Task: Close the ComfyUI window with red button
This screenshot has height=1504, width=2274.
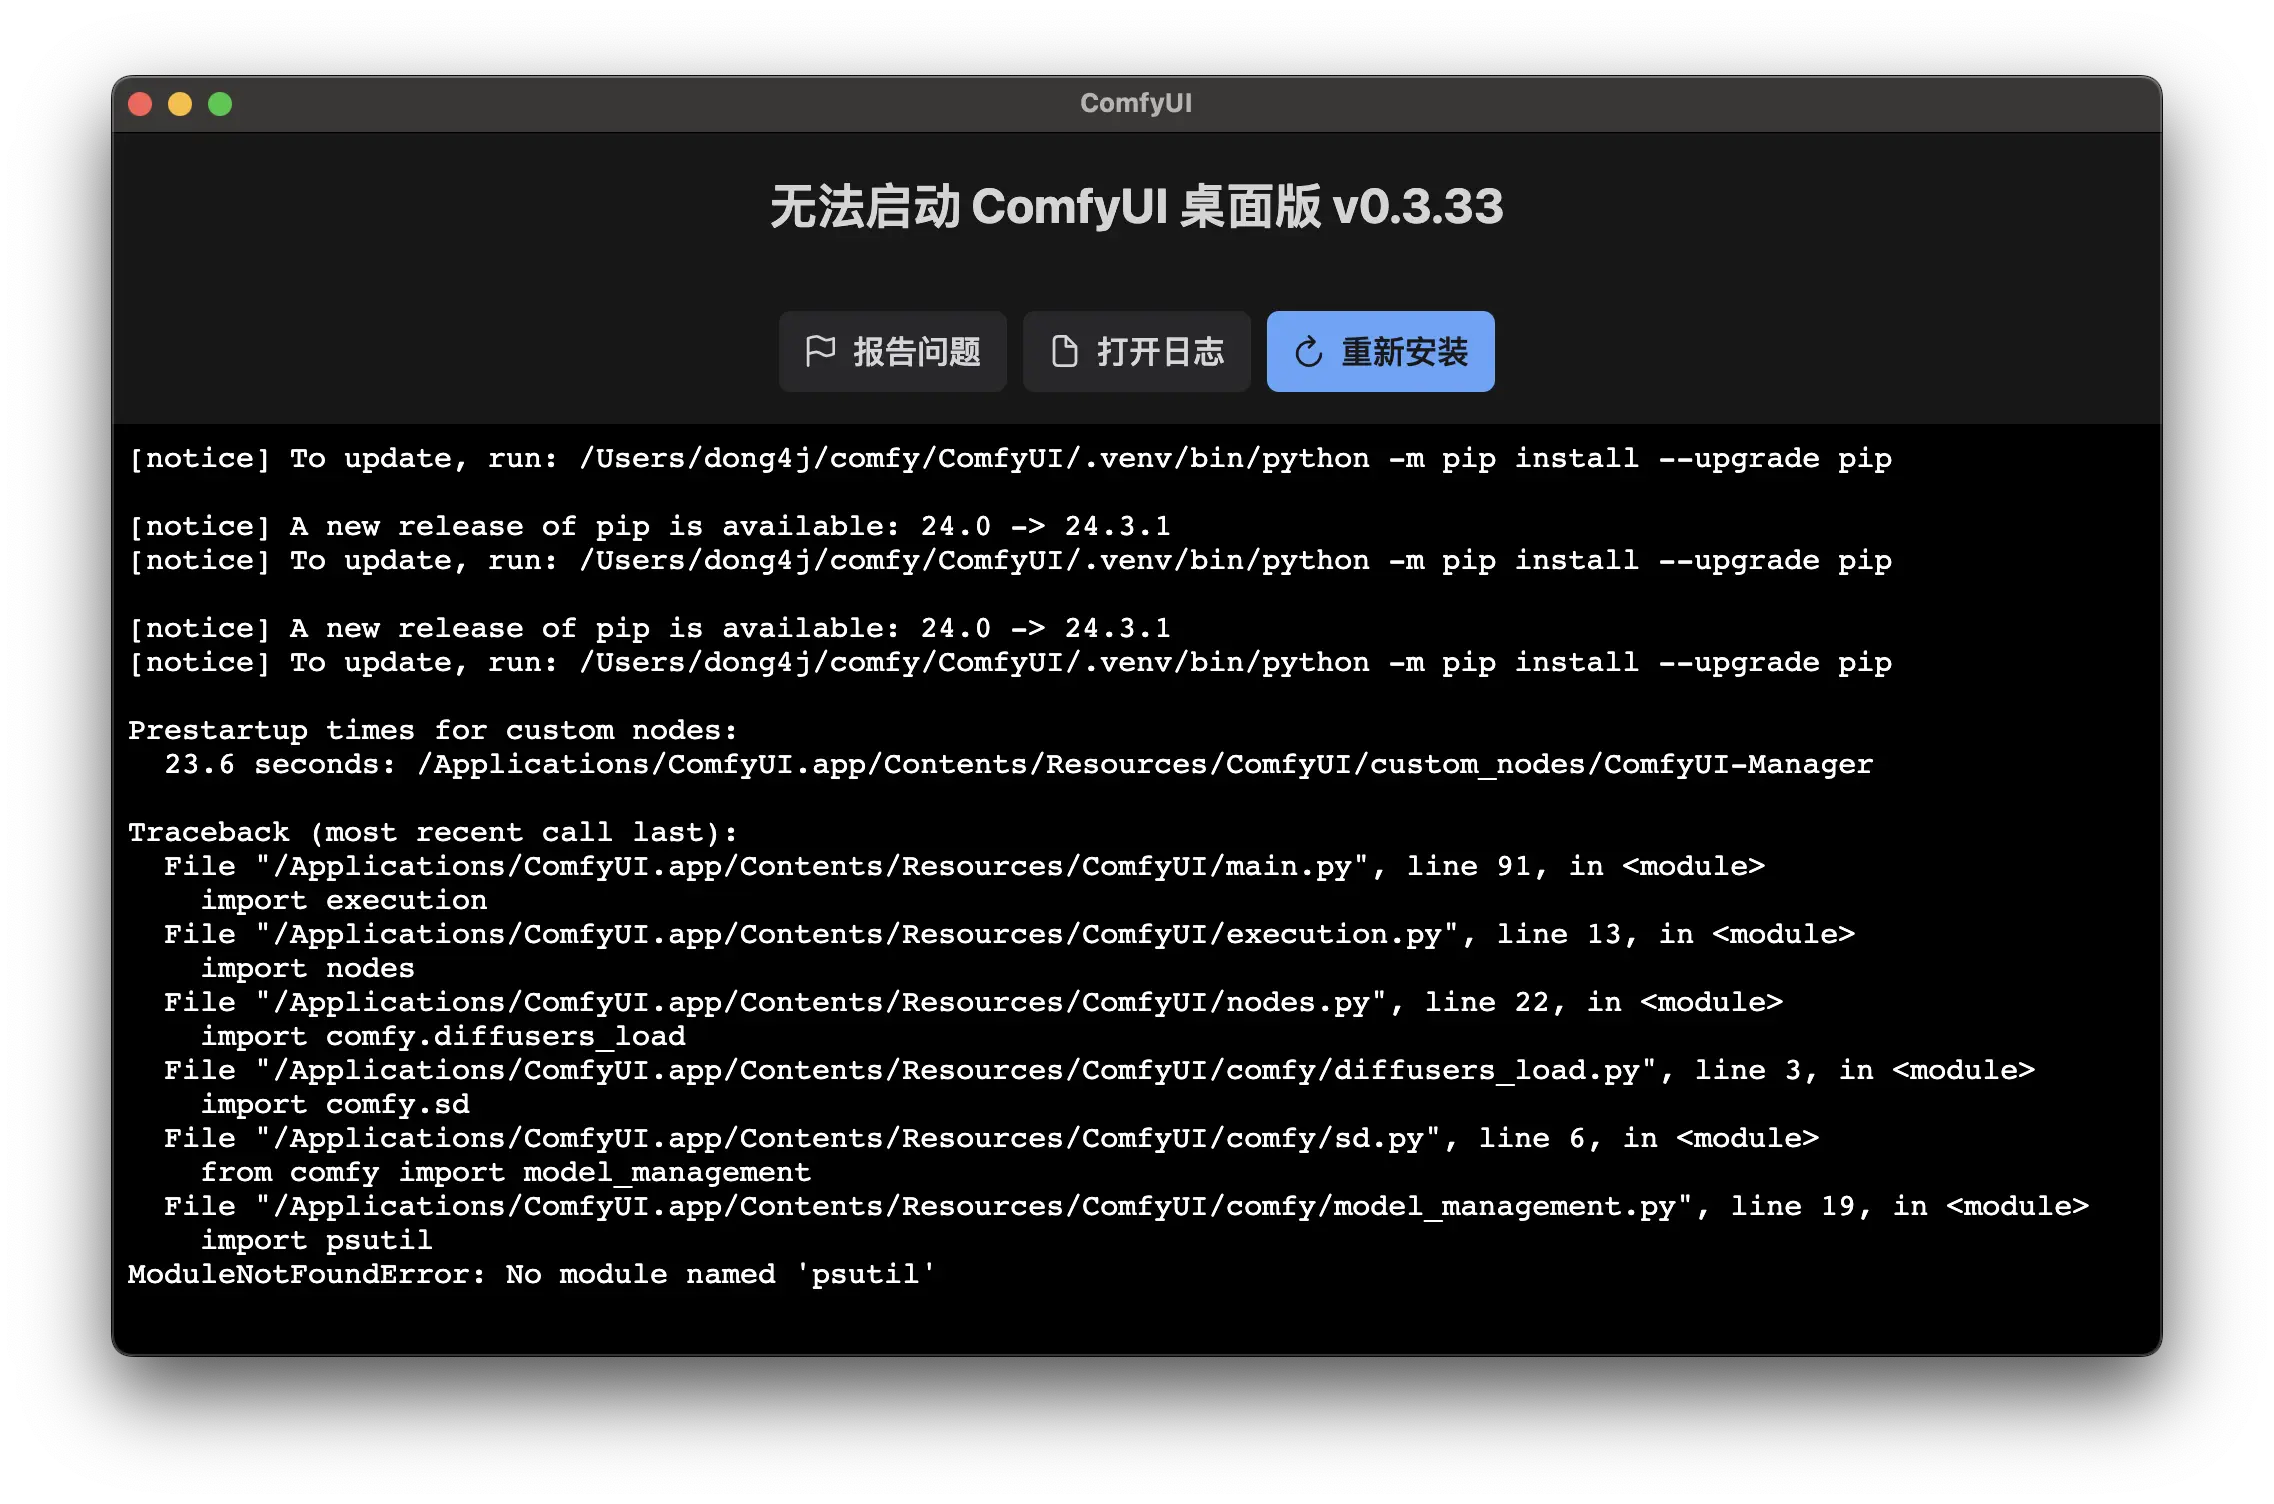Action: 141,104
